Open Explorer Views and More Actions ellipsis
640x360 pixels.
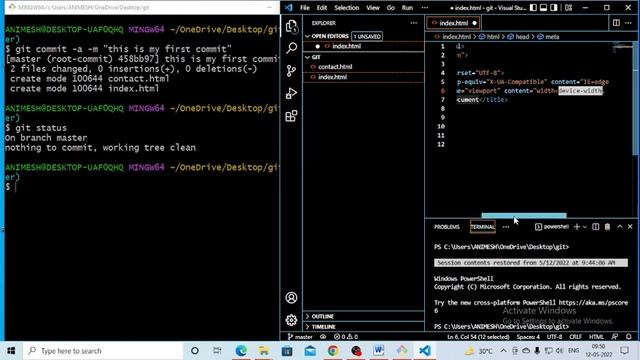pyautogui.click(x=413, y=23)
